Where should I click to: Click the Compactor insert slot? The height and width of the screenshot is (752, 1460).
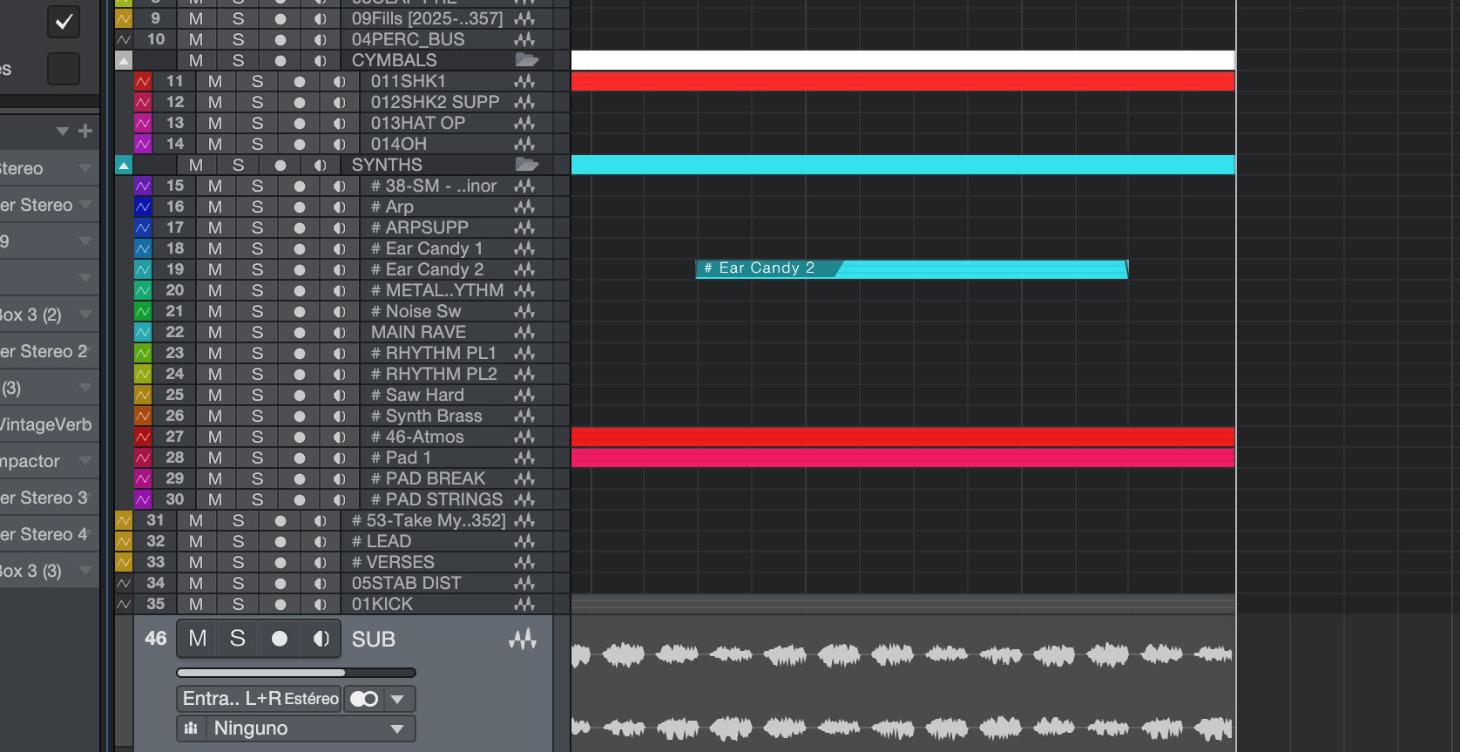pyautogui.click(x=40, y=460)
